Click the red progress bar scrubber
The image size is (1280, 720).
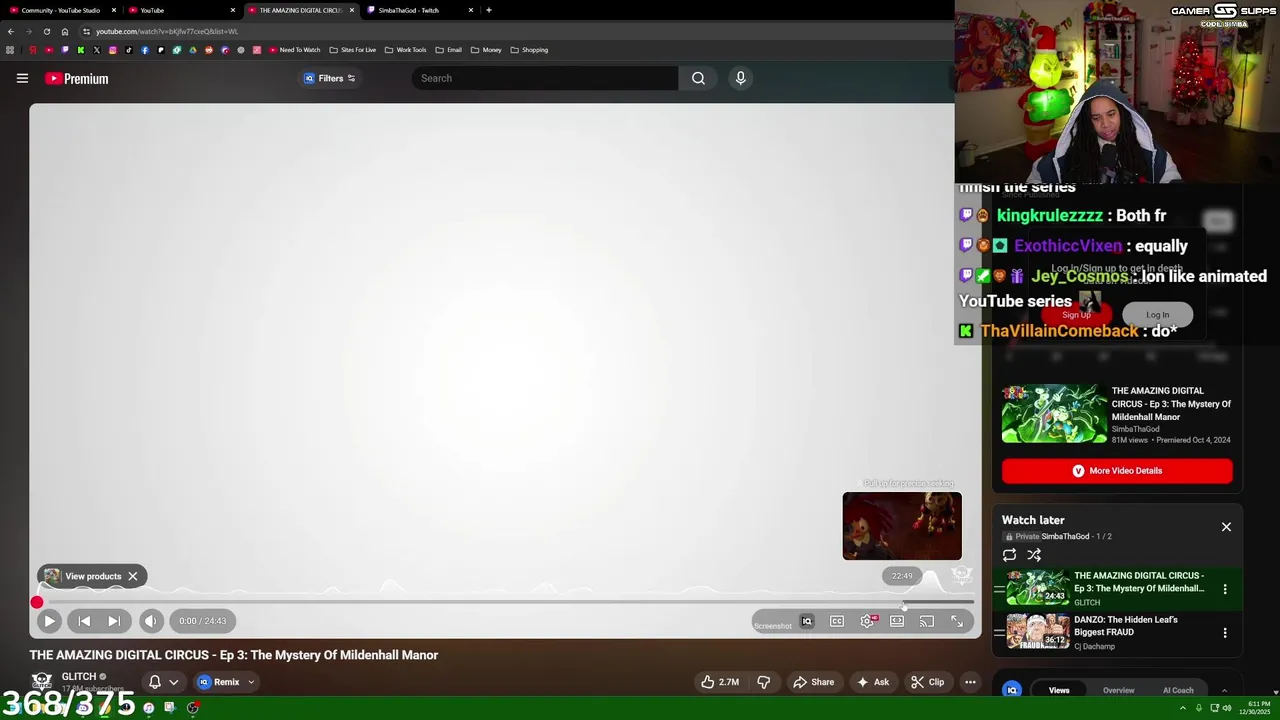point(37,602)
